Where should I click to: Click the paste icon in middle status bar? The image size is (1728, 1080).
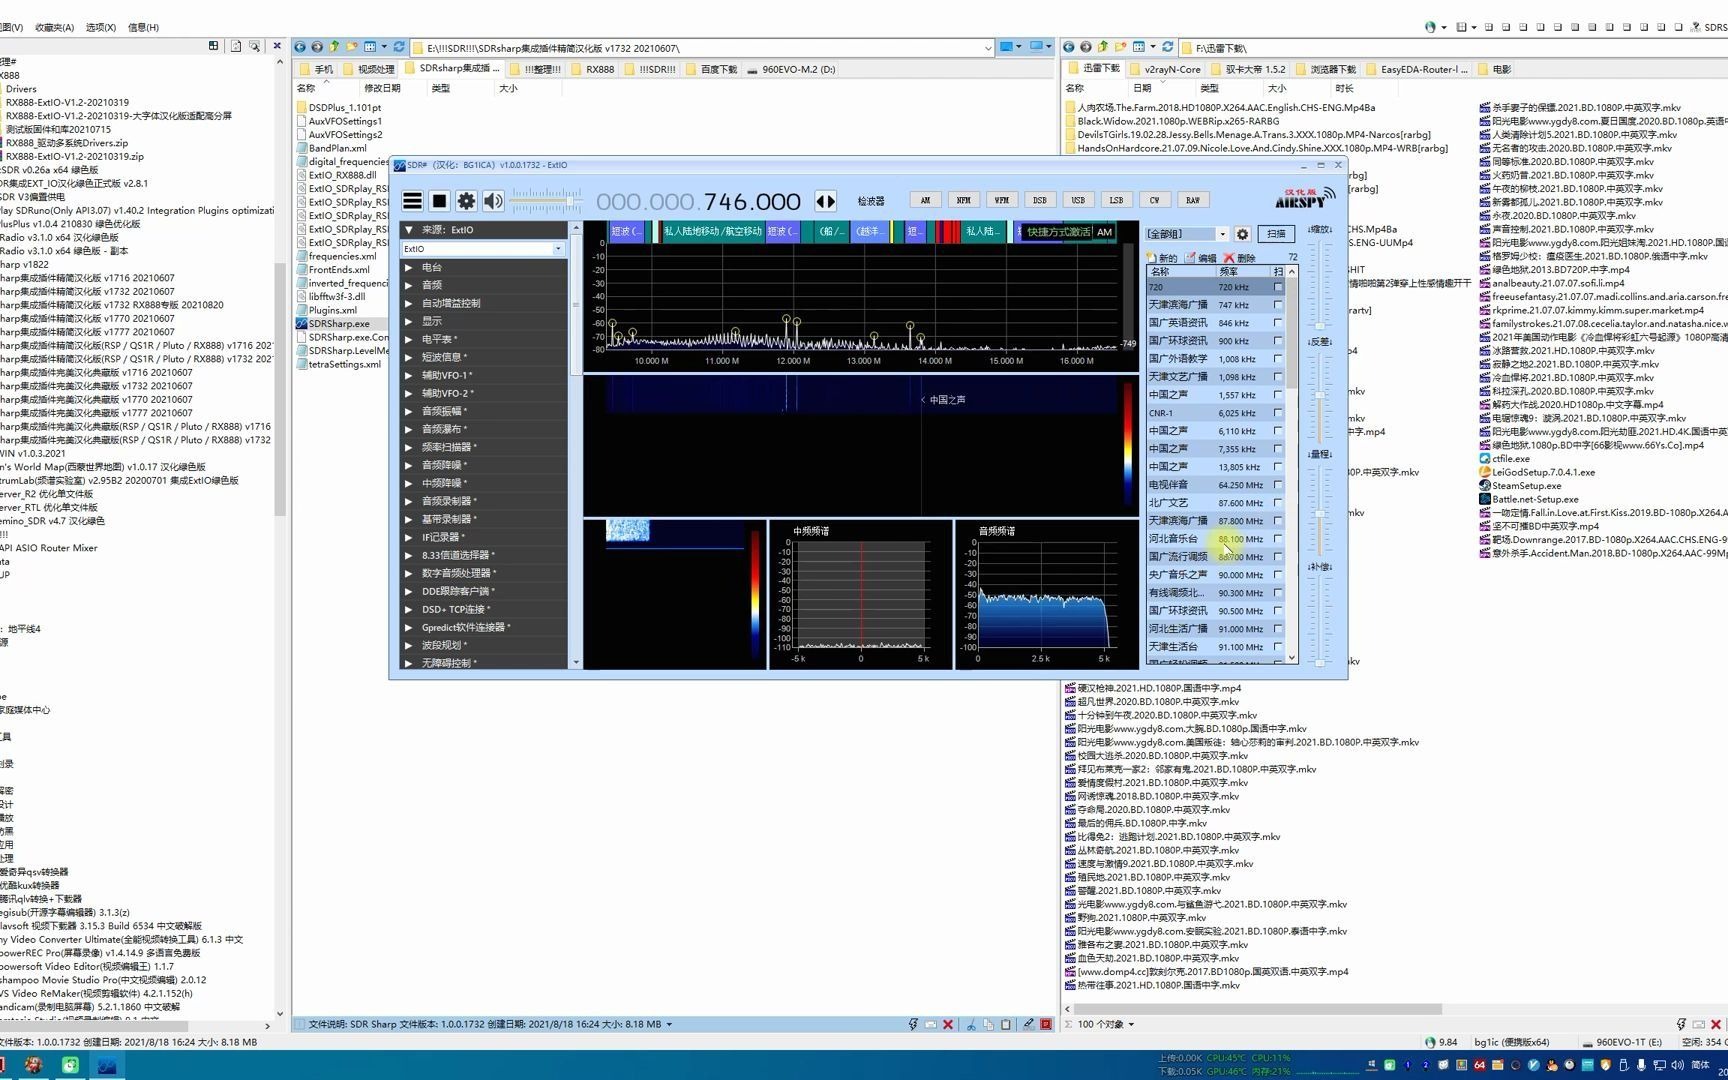pyautogui.click(x=1006, y=1024)
